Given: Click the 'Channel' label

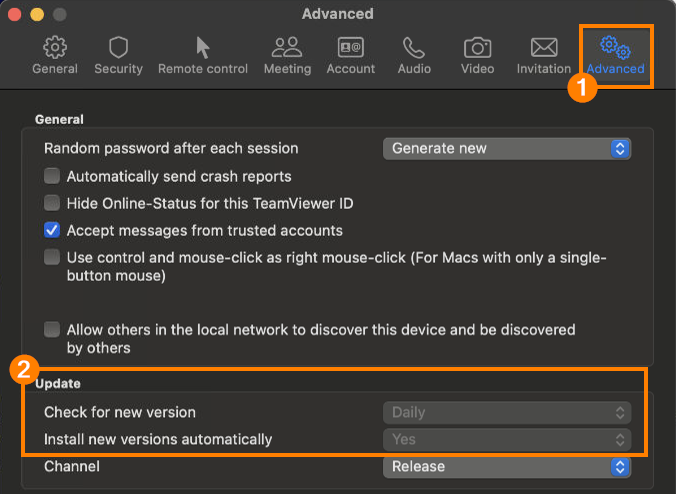Looking at the screenshot, I should pos(72,467).
